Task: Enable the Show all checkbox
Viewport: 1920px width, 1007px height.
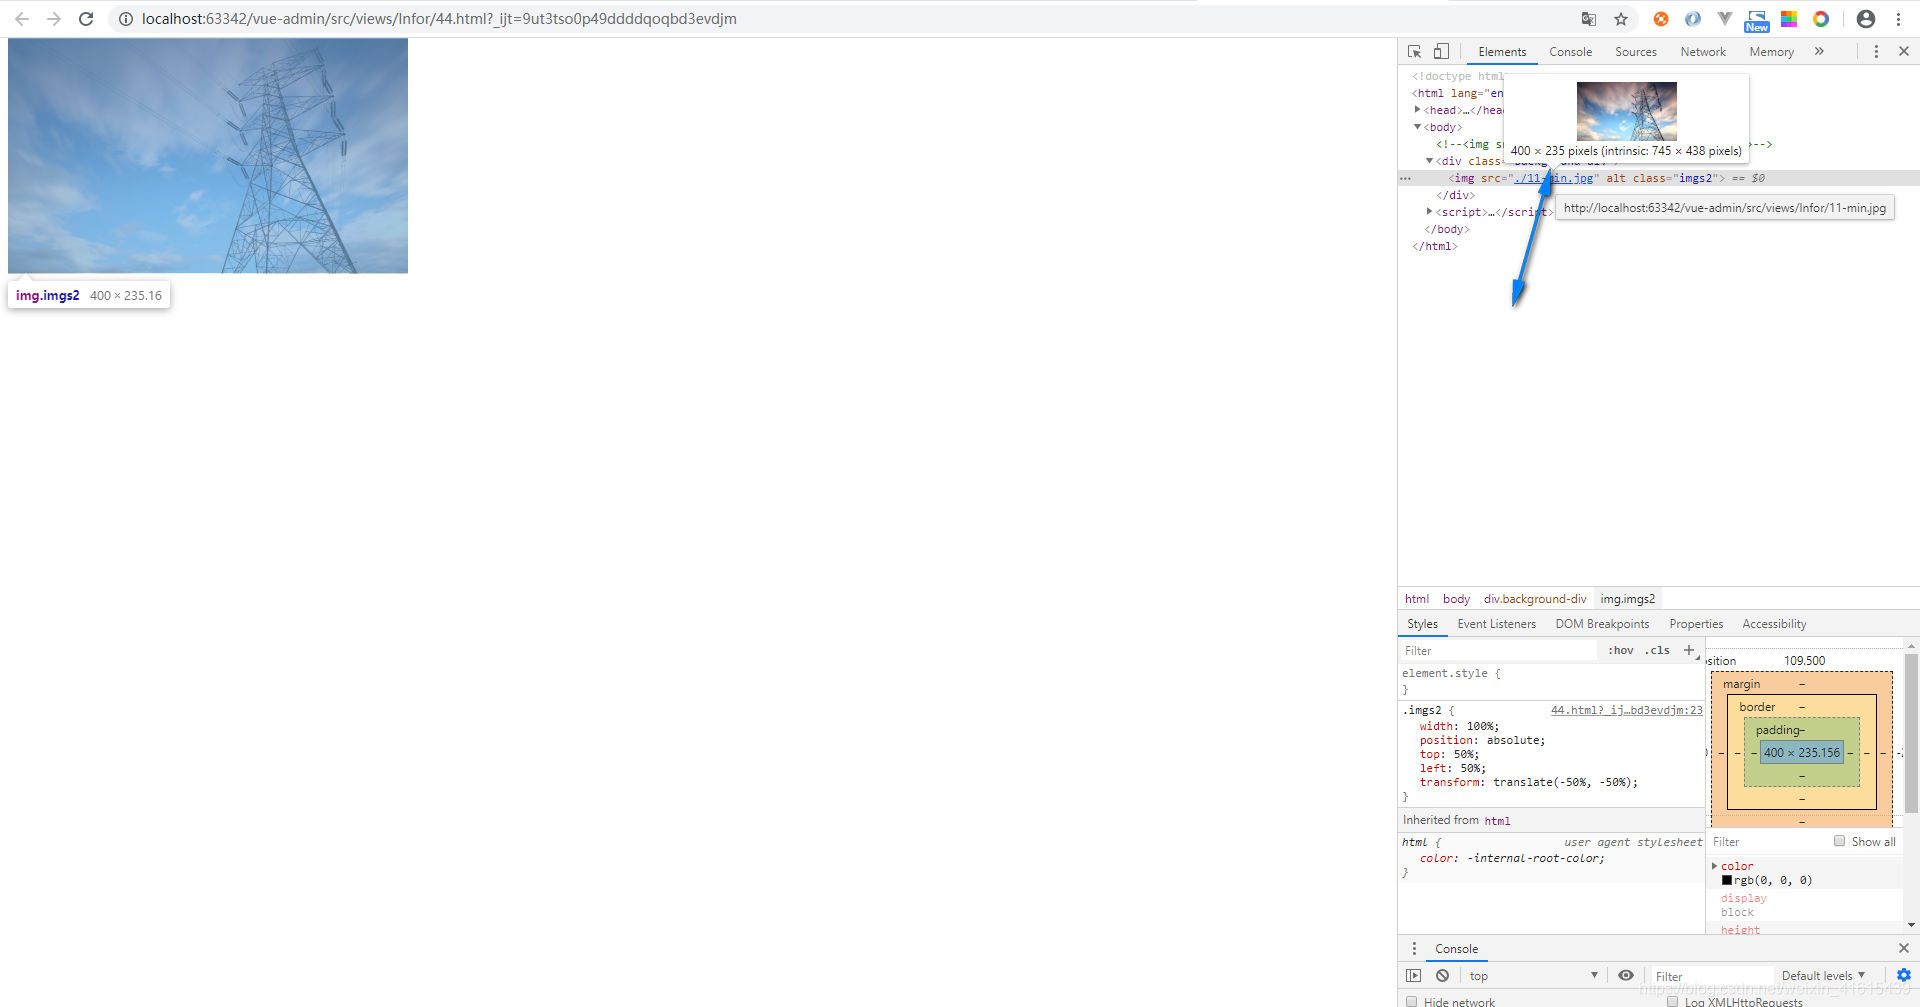Action: click(1839, 841)
